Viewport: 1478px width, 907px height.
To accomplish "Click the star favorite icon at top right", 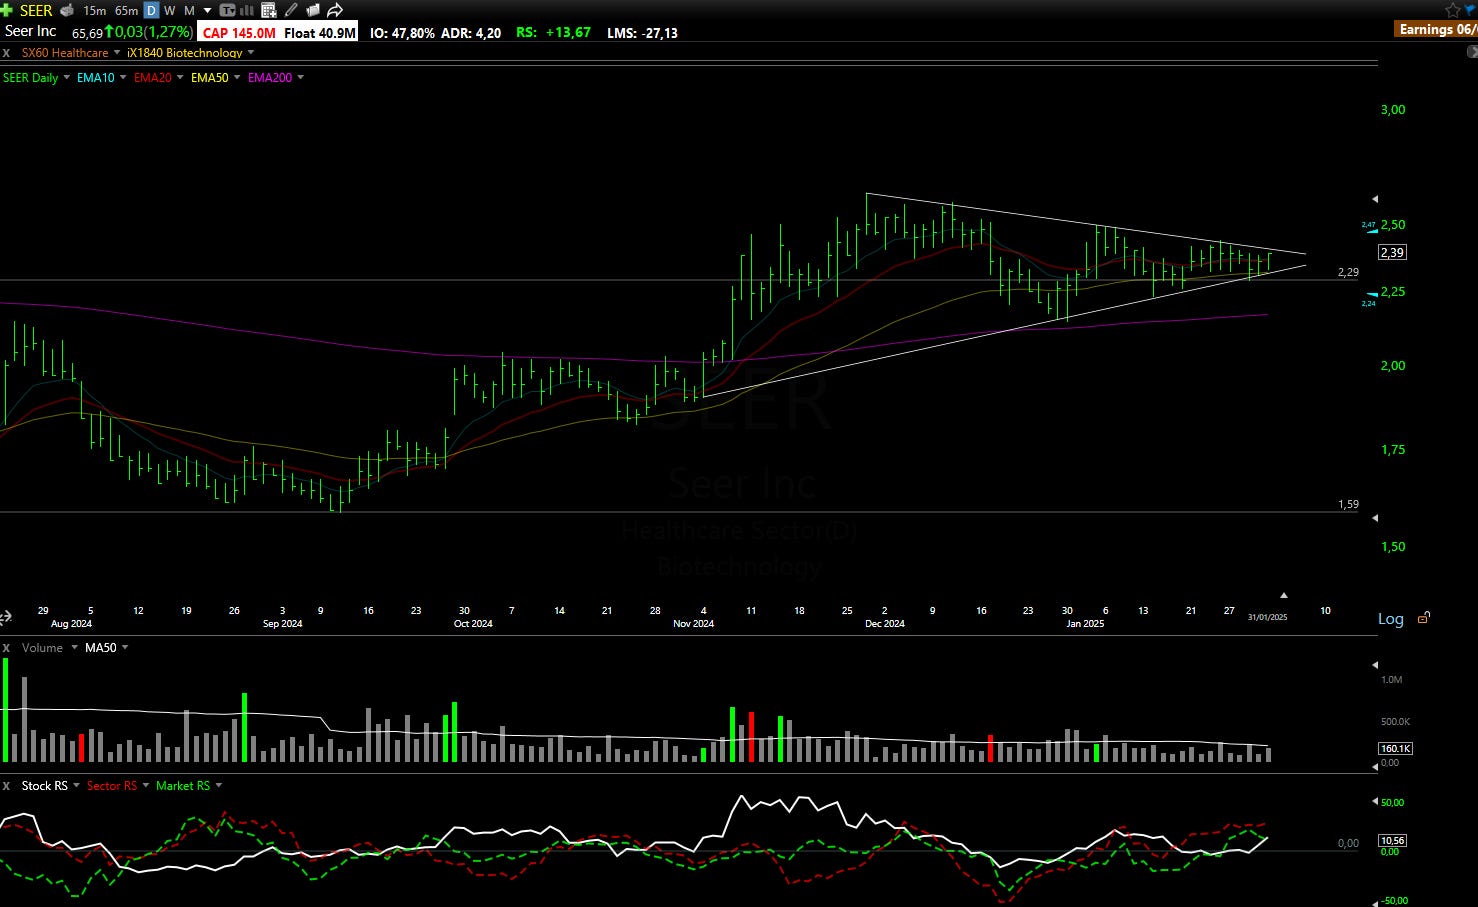I will [x=1453, y=9].
